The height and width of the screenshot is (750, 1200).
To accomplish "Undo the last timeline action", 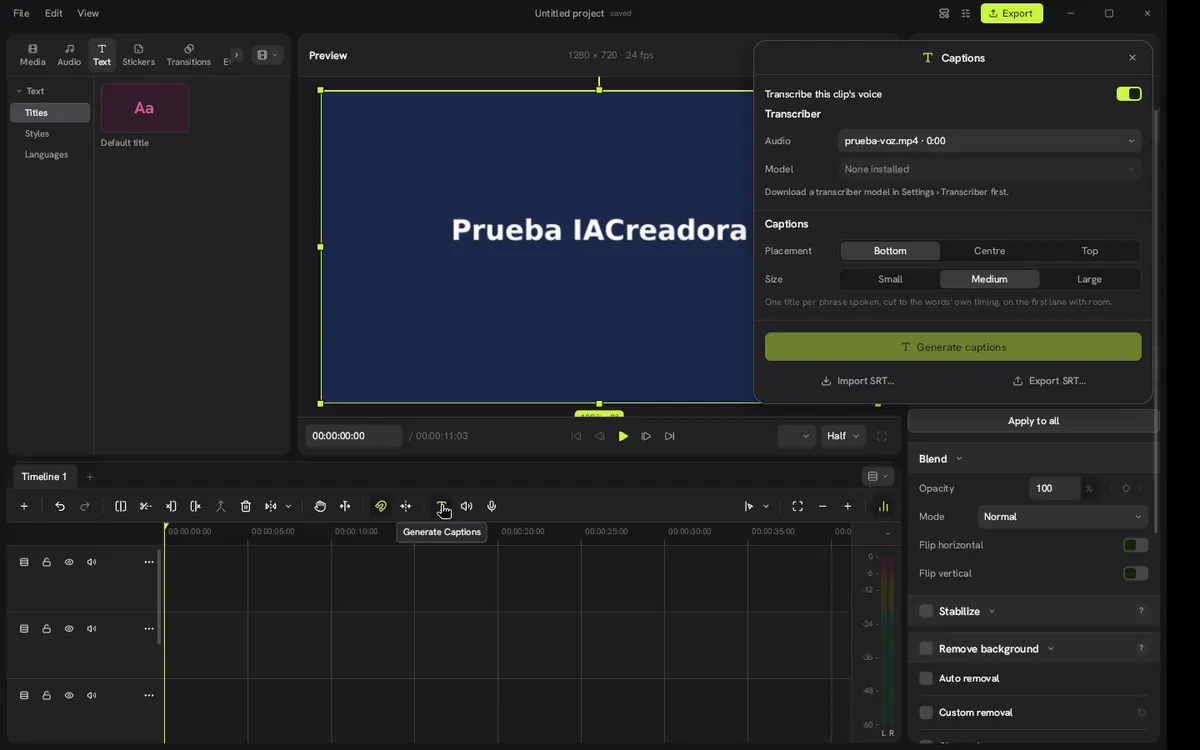I will point(60,506).
